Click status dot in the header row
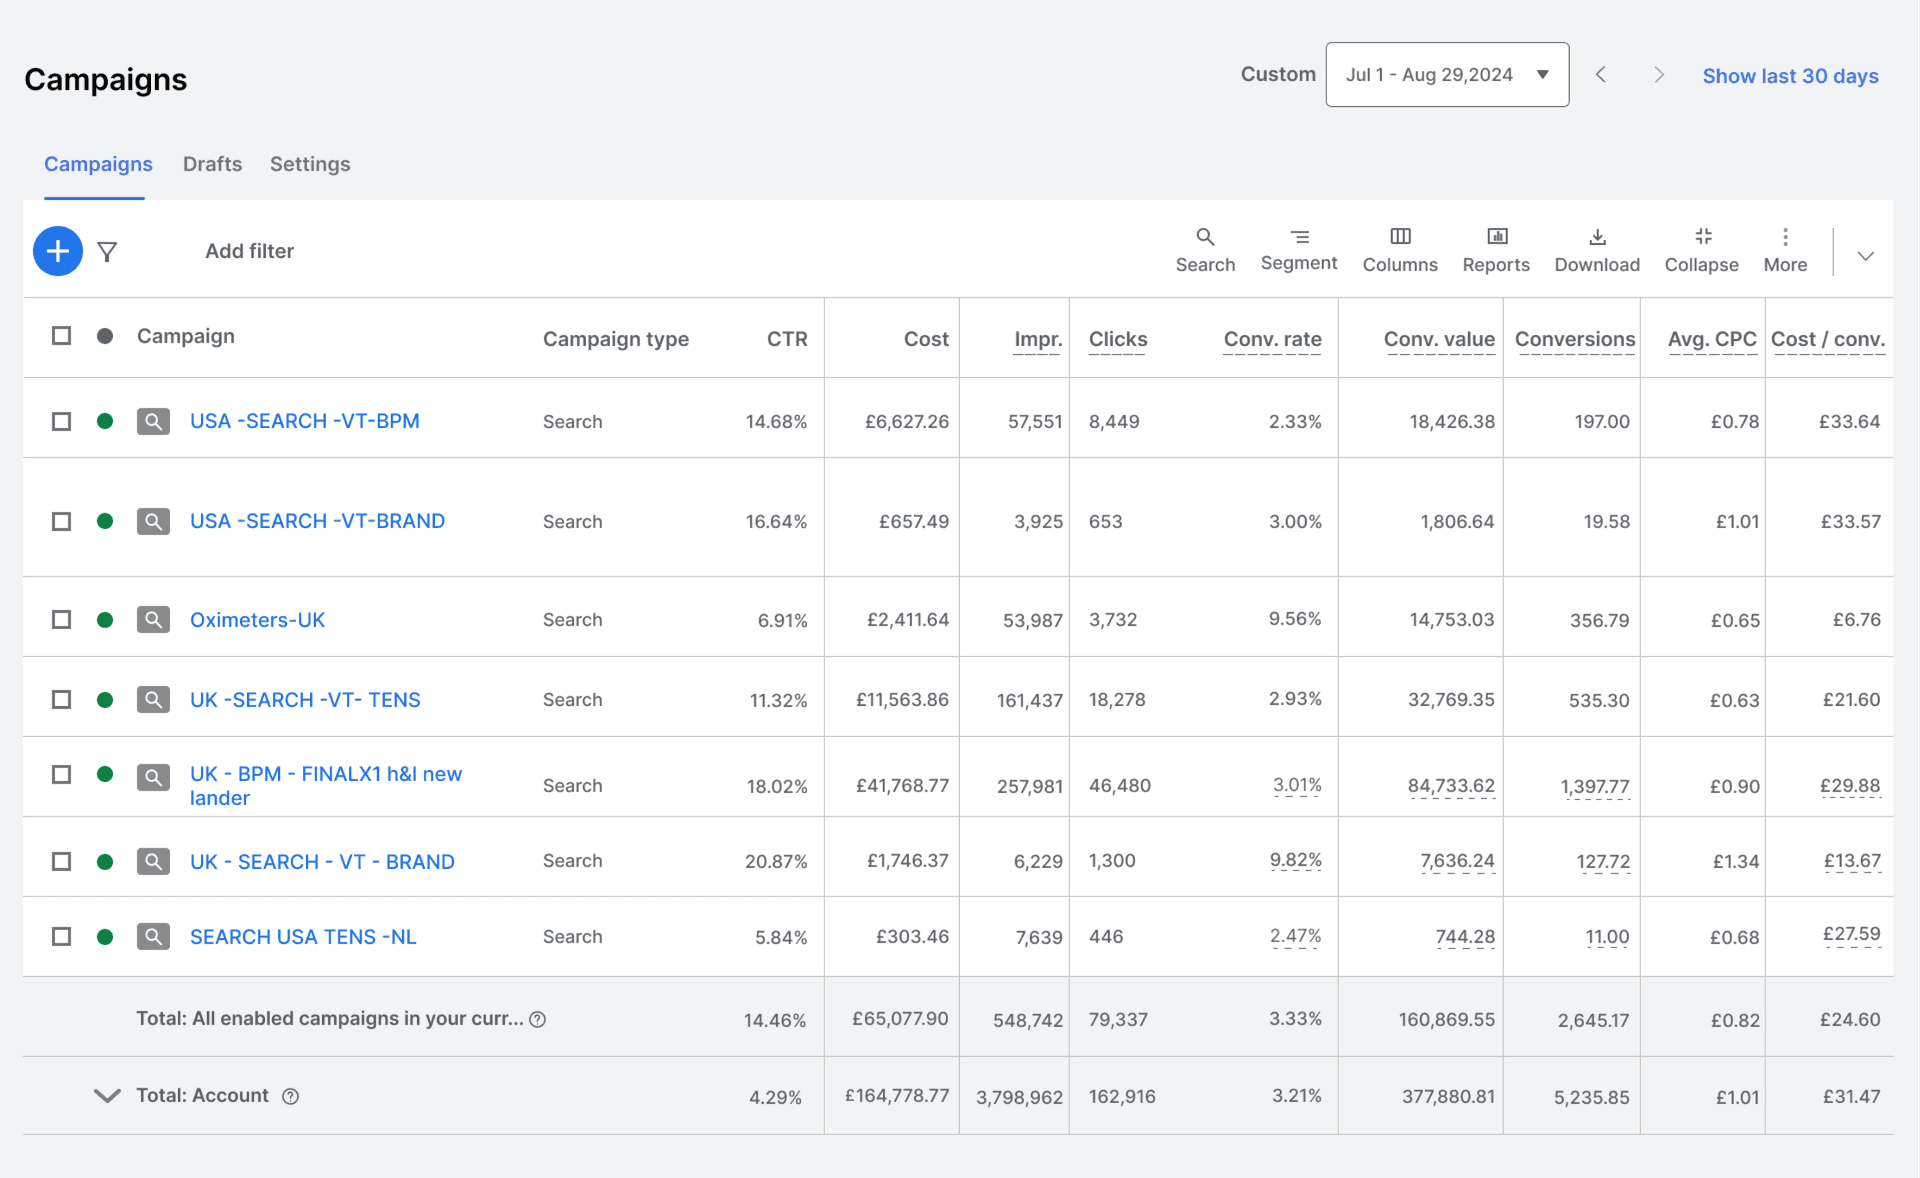This screenshot has width=1920, height=1178. pyautogui.click(x=105, y=336)
